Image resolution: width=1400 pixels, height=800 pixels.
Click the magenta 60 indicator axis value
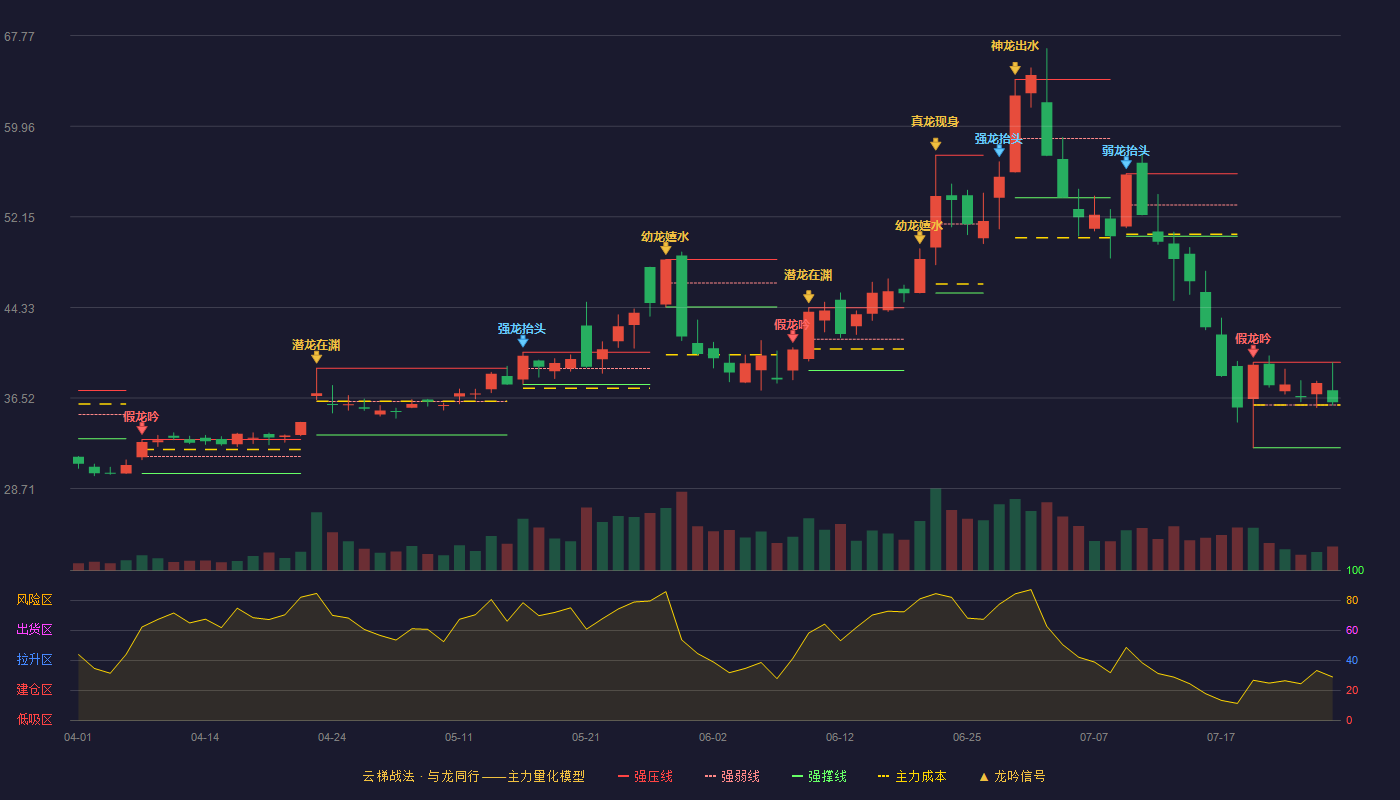pyautogui.click(x=1352, y=630)
